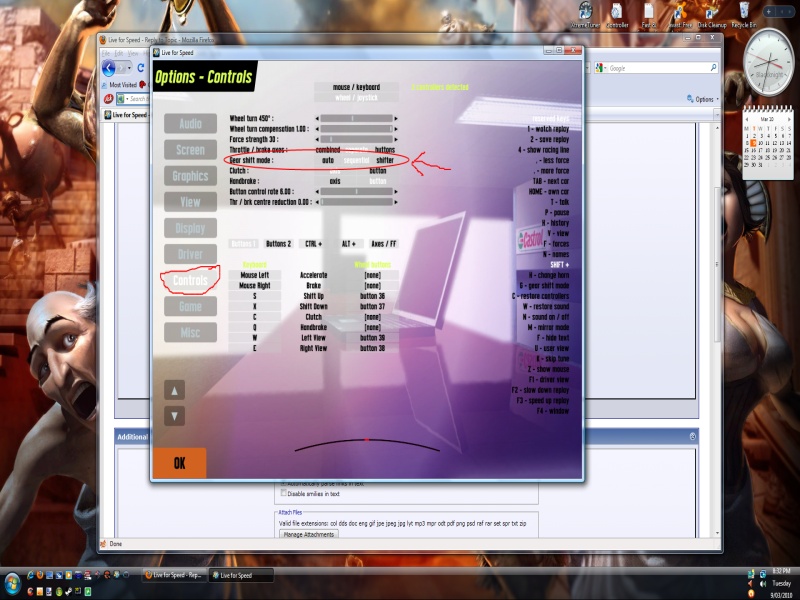
Task: Click the Force strength 30 slider
Action: click(x=356, y=139)
